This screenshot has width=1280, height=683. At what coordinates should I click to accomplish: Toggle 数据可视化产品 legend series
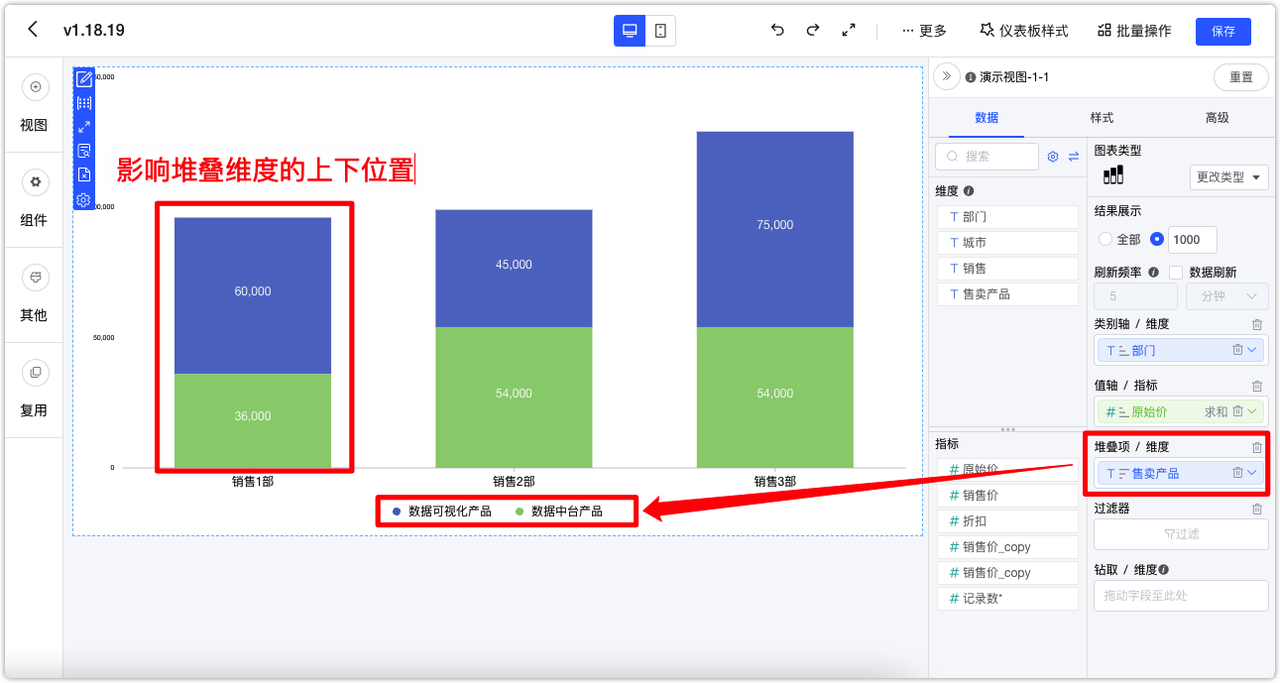point(441,511)
